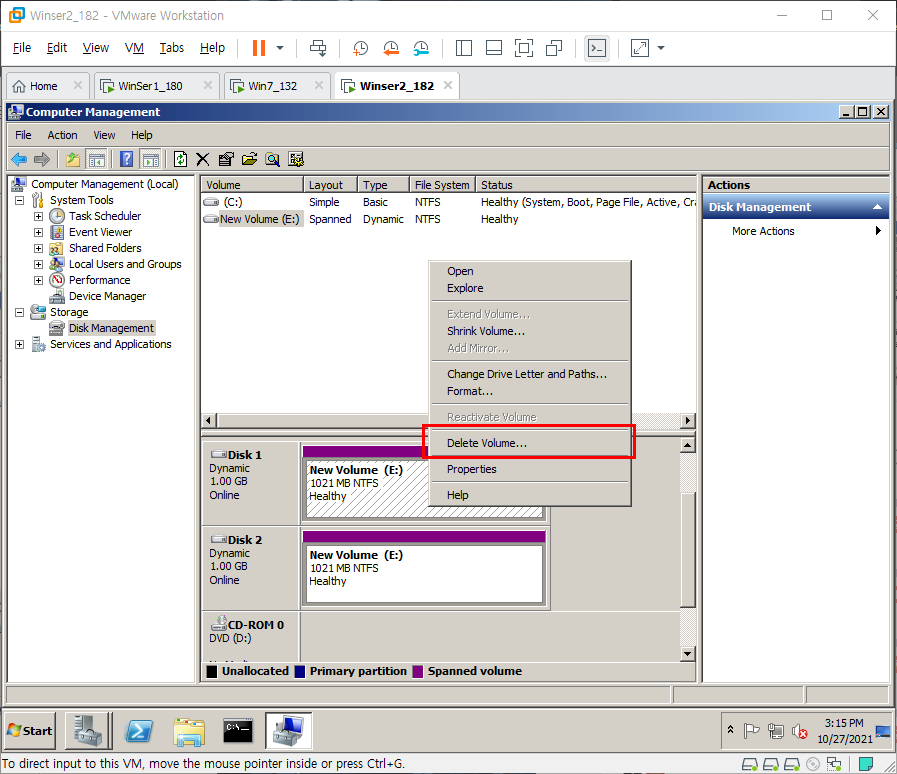Toggle the thumbnail bar view icon
The width and height of the screenshot is (897, 774).
coord(494,48)
